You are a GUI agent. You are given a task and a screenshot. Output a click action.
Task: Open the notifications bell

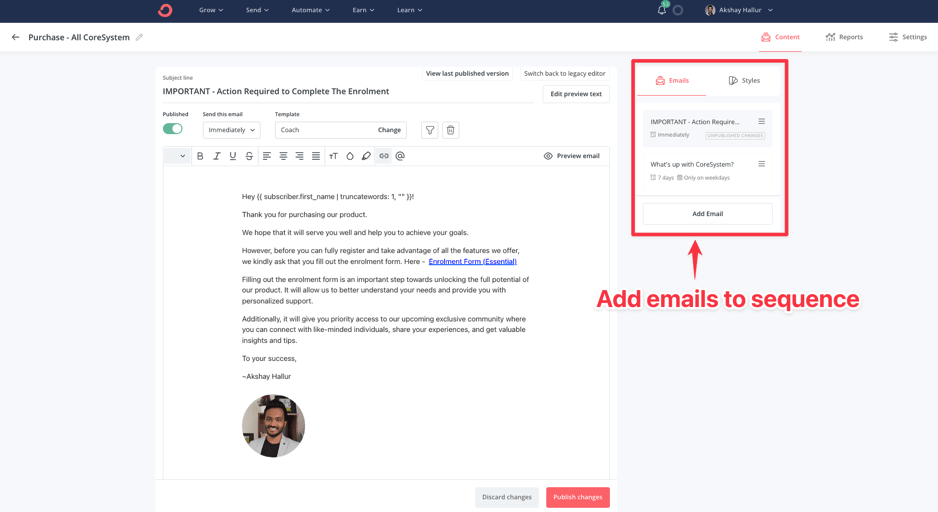pos(662,10)
